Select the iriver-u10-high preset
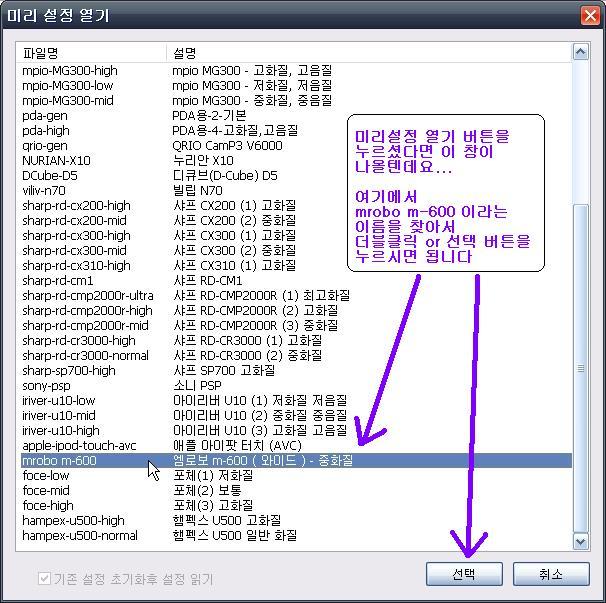 (296, 431)
